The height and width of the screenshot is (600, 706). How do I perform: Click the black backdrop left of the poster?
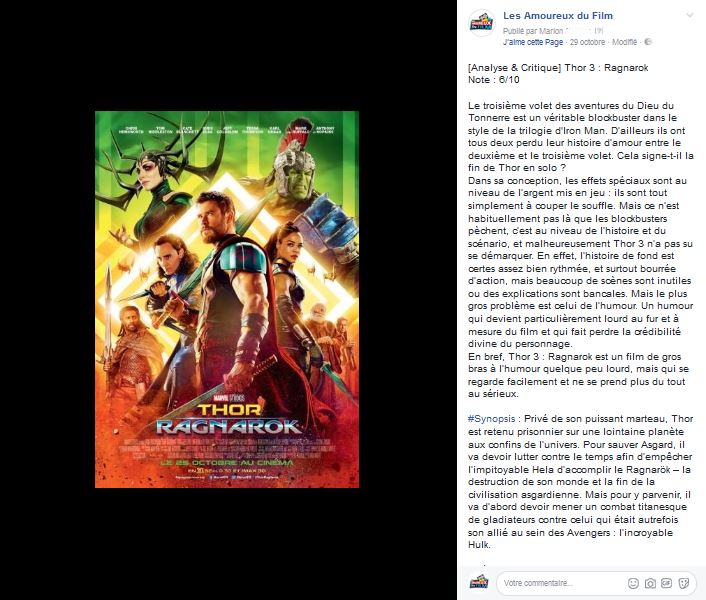click(47, 299)
